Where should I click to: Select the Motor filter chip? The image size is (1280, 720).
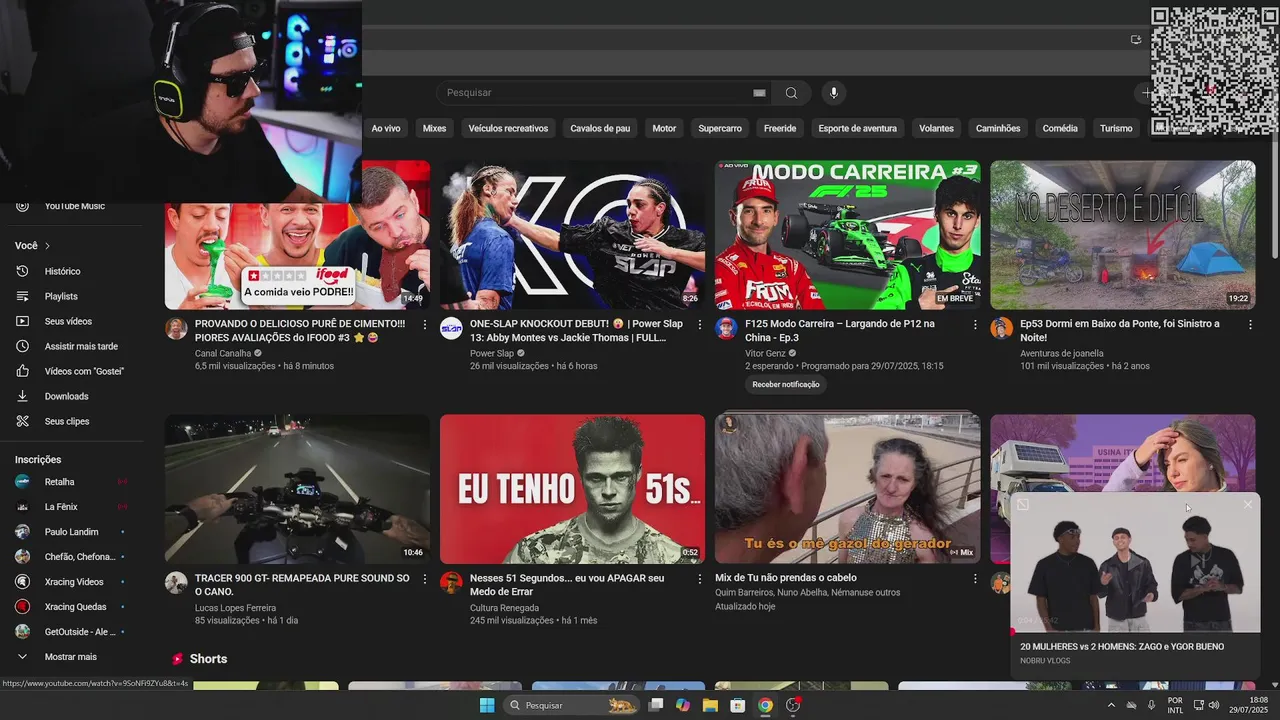point(664,128)
